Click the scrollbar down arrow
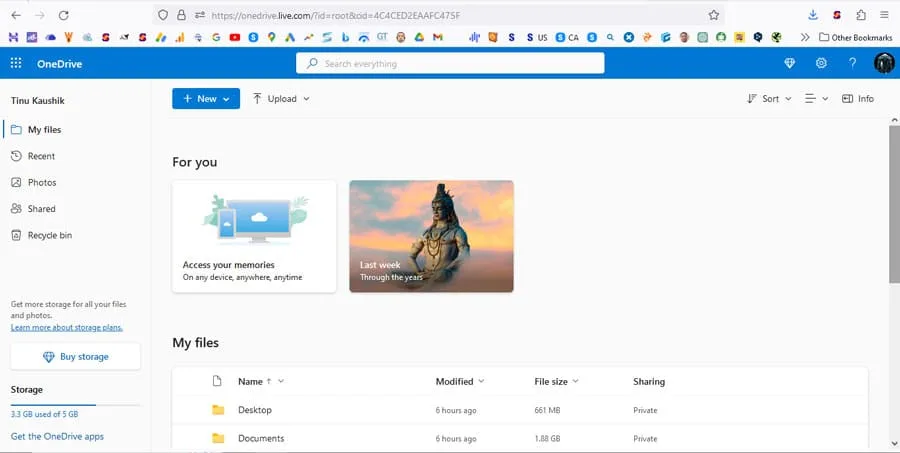The height and width of the screenshot is (453, 900). (x=894, y=443)
